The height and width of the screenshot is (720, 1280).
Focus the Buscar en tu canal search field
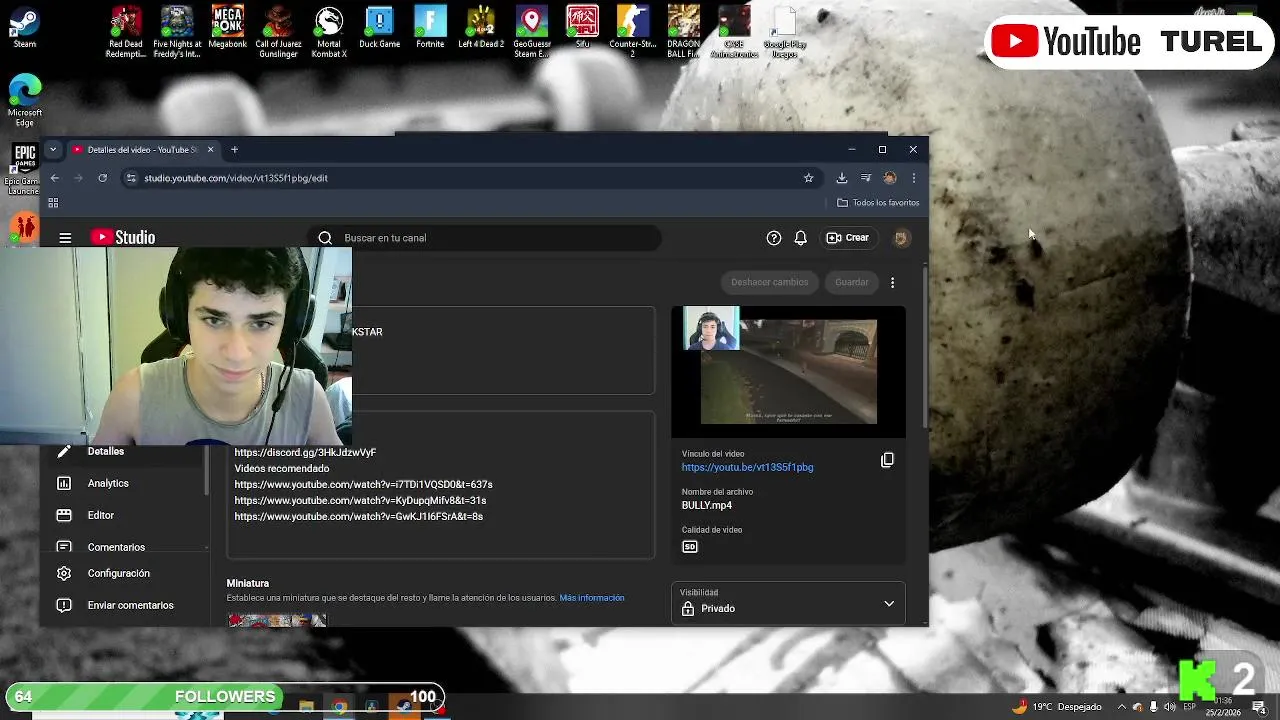[x=485, y=238]
